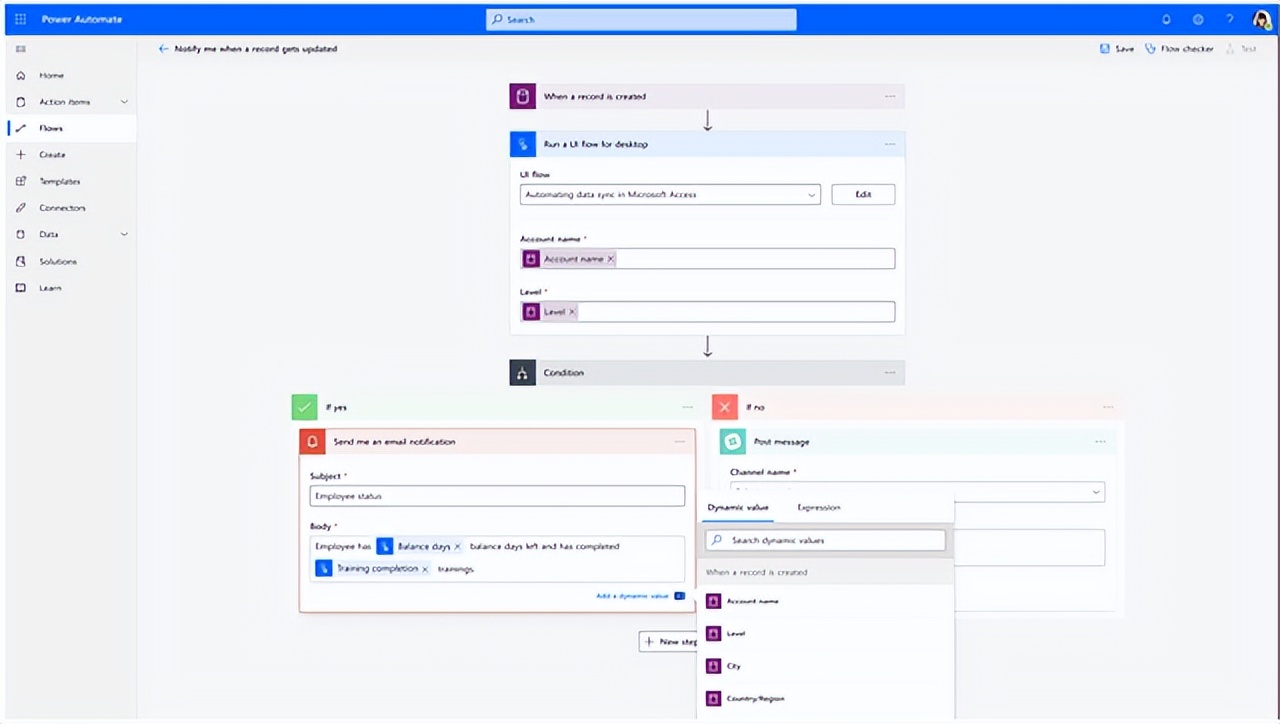
Task: Open more options for Condition step
Action: click(890, 373)
